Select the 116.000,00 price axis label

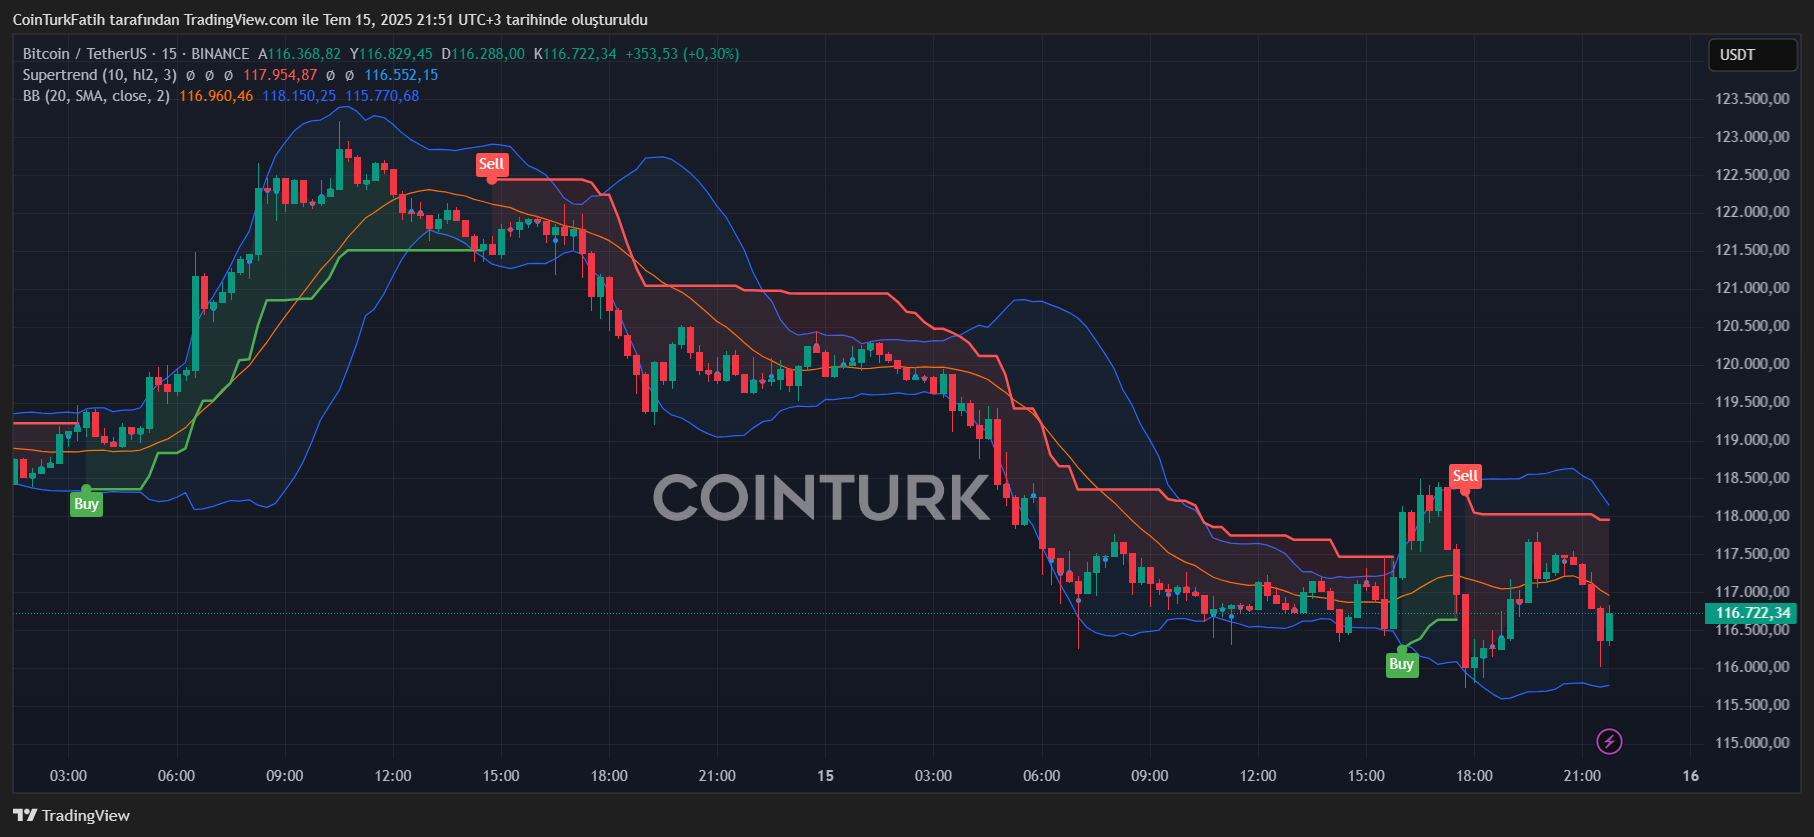(x=1752, y=667)
